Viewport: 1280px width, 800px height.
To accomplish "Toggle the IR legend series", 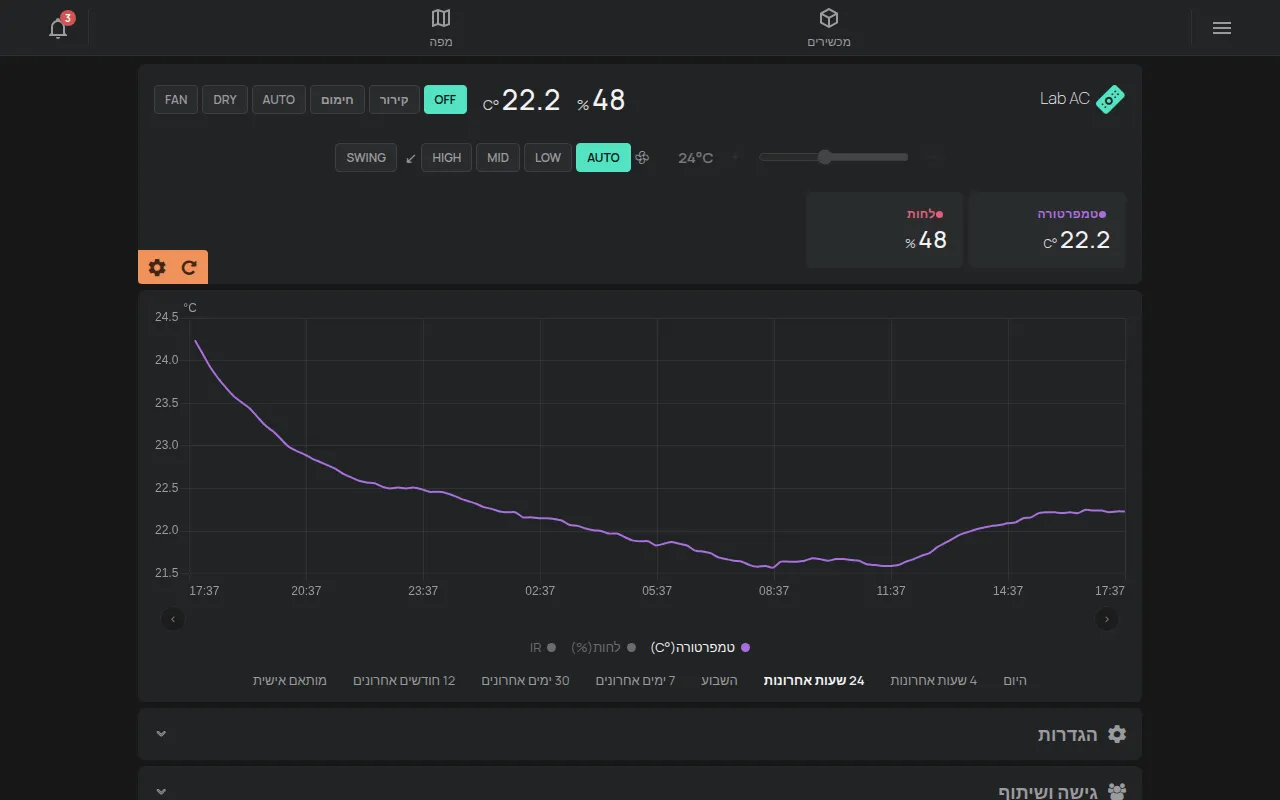I will click(x=544, y=648).
